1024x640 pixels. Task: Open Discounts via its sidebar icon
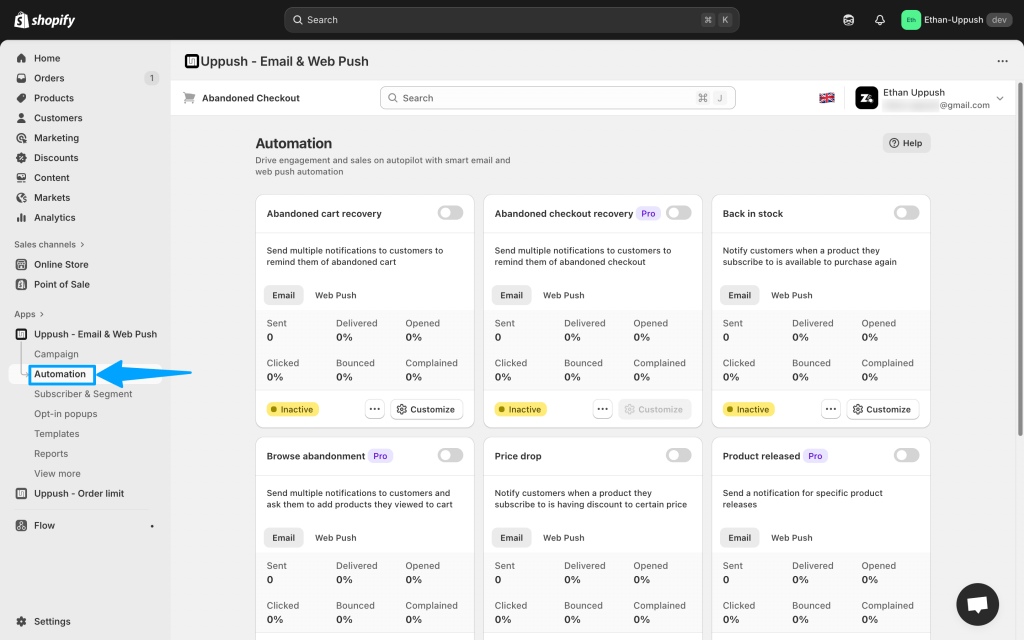[22, 158]
